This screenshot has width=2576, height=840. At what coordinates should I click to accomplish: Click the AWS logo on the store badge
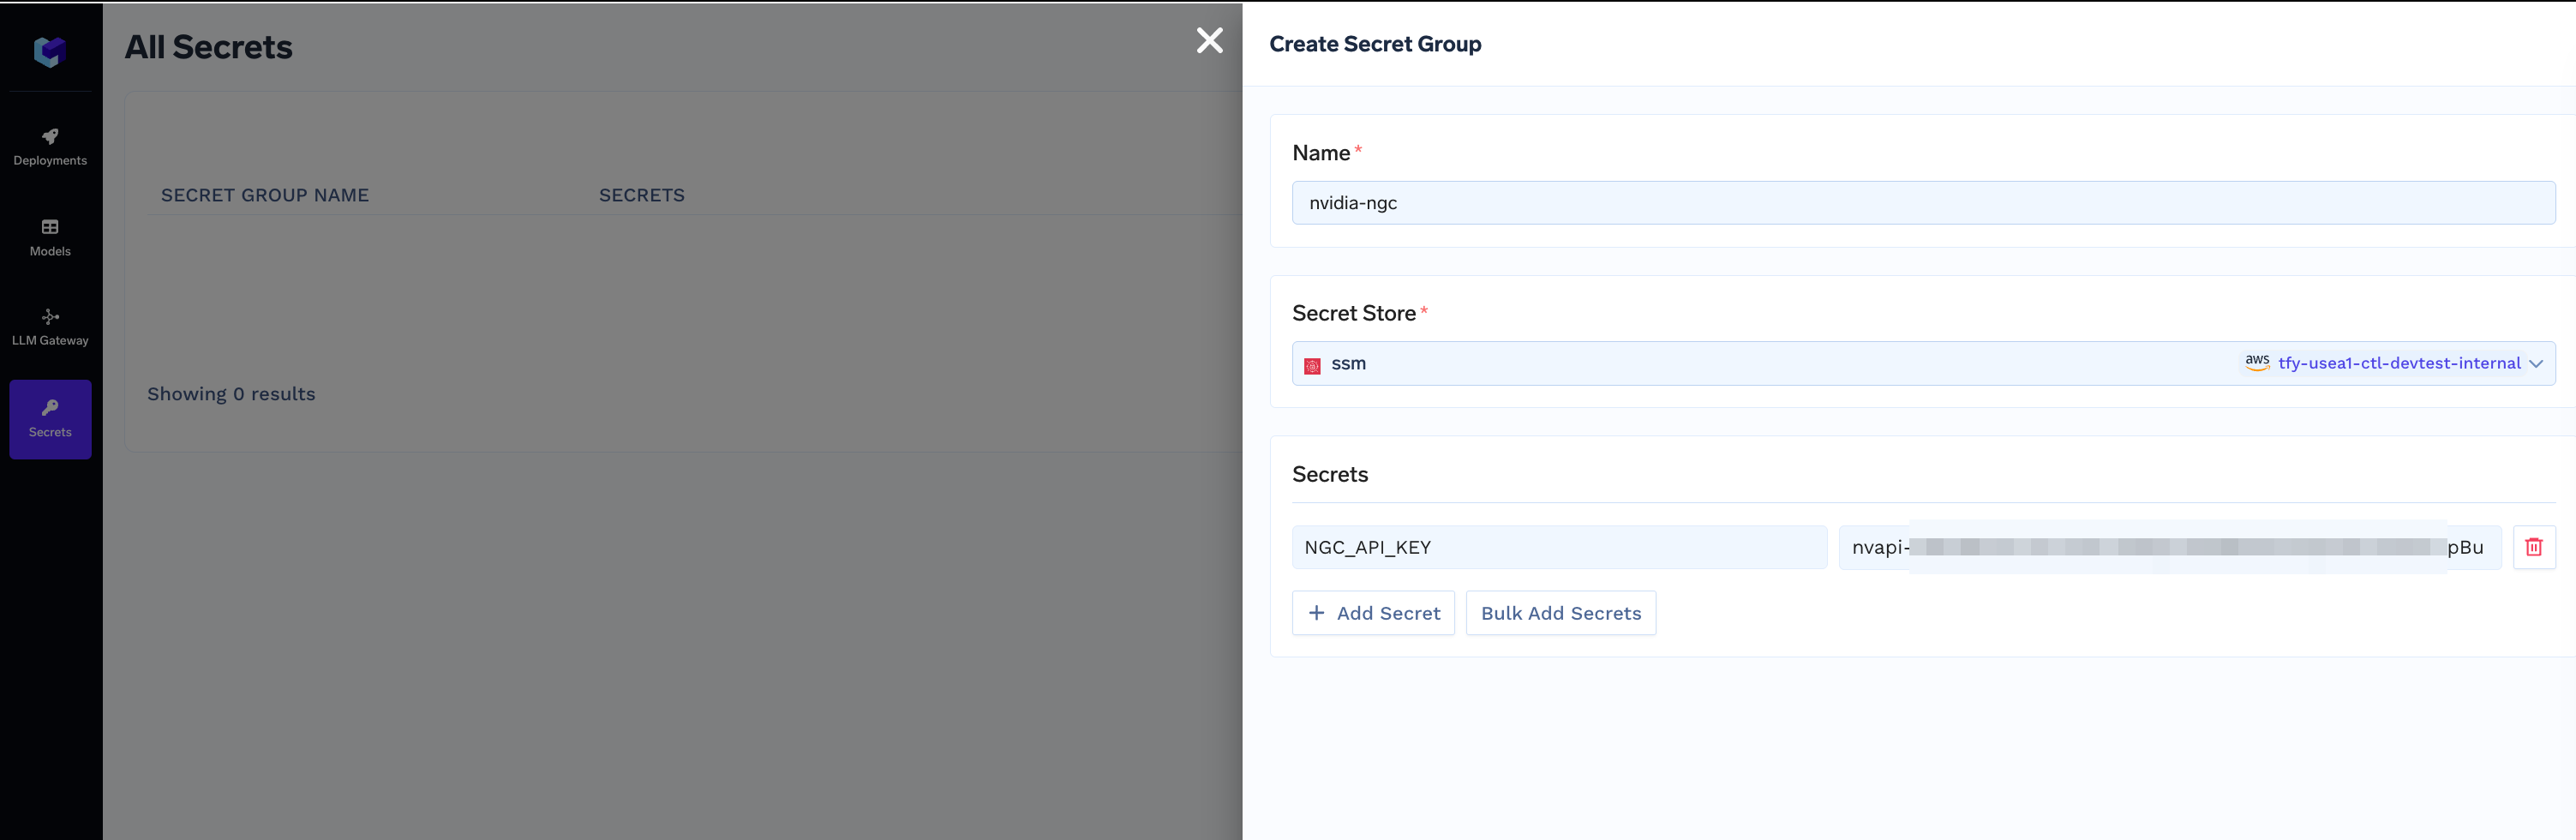[x=2257, y=362]
